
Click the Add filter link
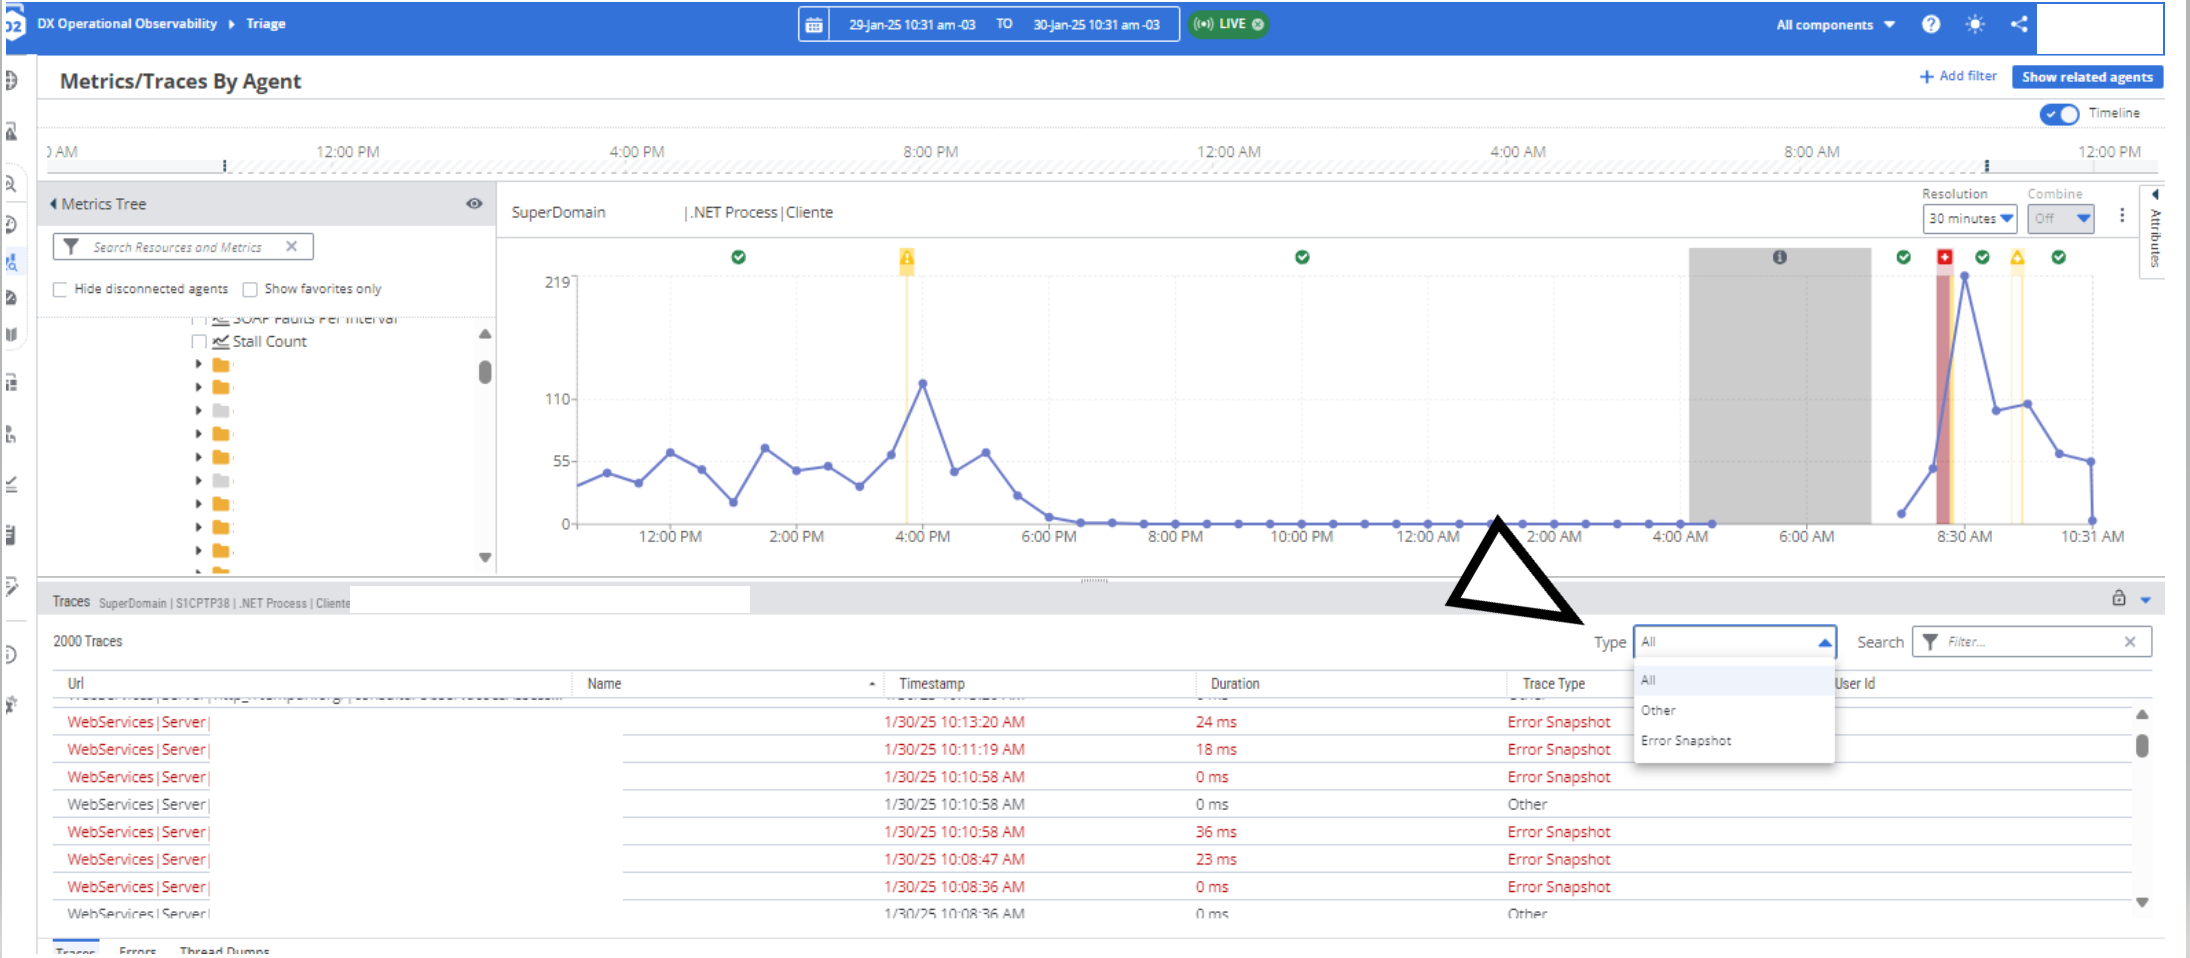click(1957, 76)
